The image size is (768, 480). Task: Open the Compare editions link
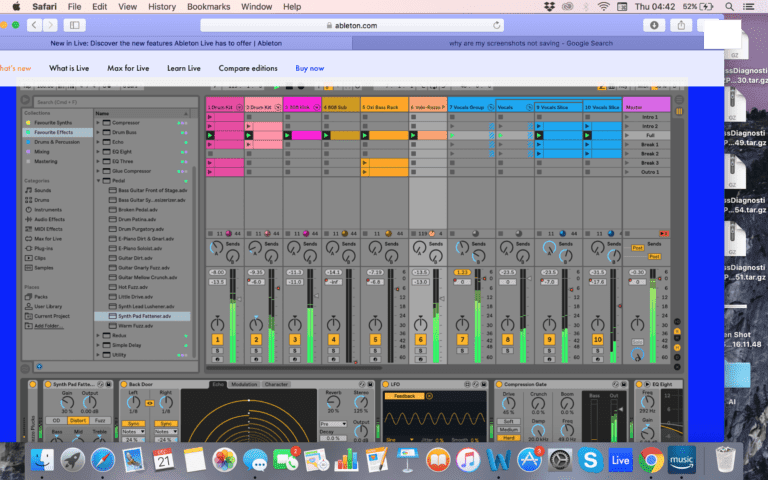[x=248, y=68]
